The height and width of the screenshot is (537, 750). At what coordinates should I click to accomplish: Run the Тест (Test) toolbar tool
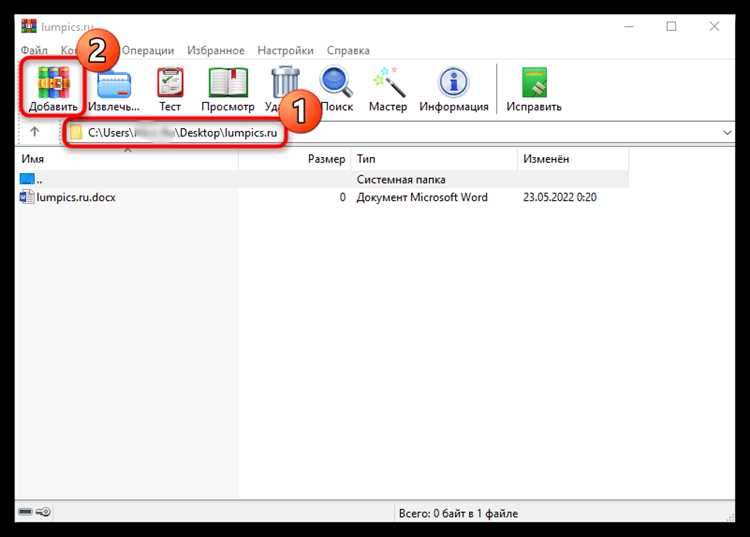tap(170, 82)
